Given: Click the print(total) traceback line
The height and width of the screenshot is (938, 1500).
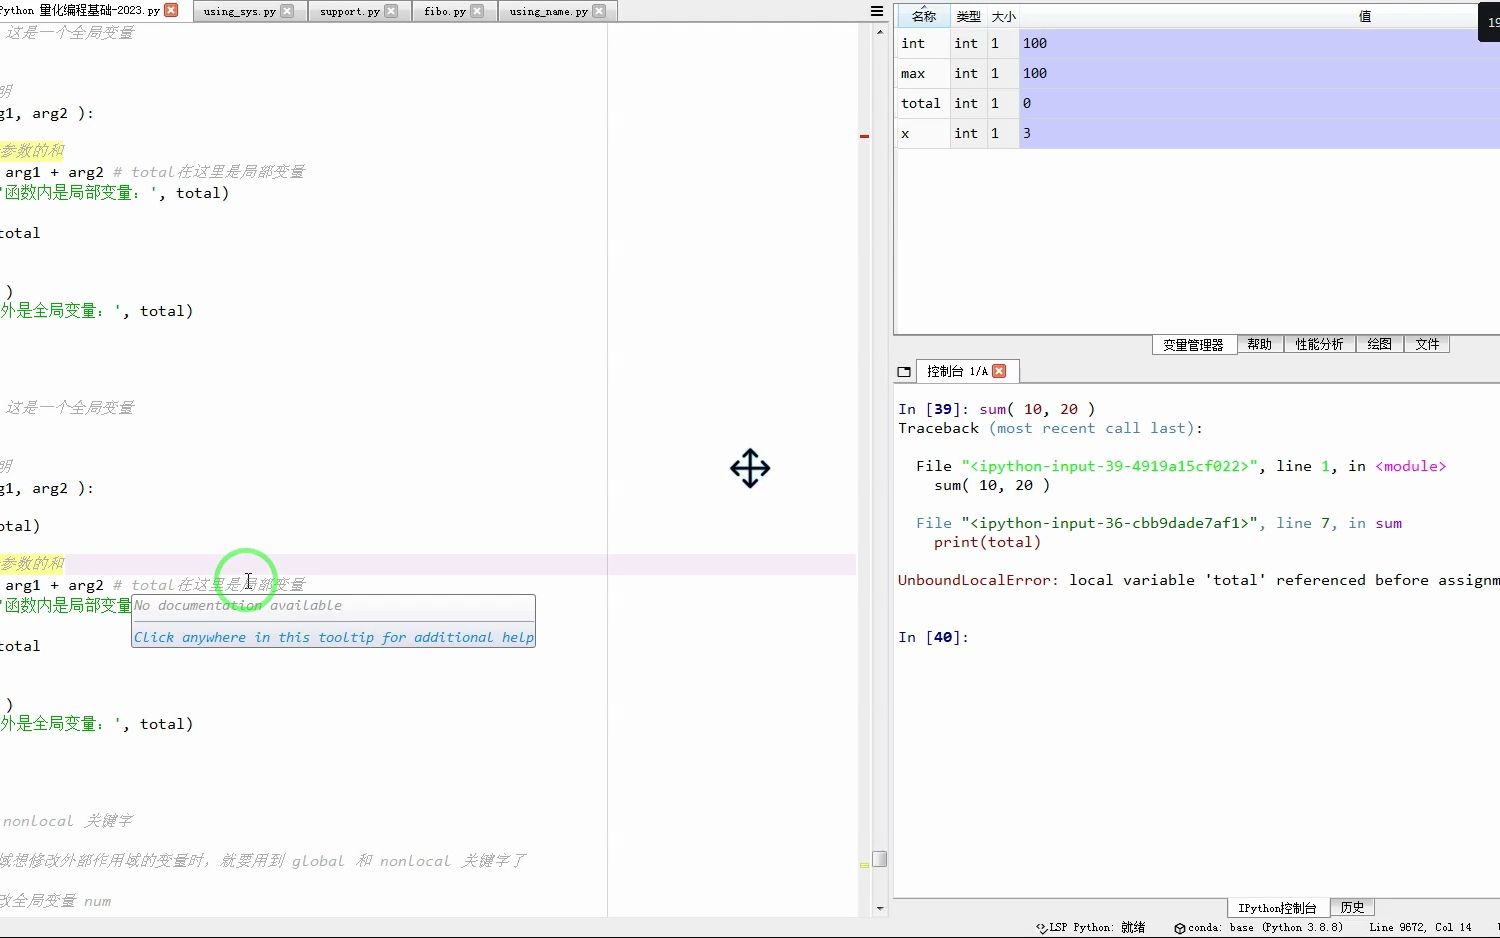Looking at the screenshot, I should click(x=987, y=542).
